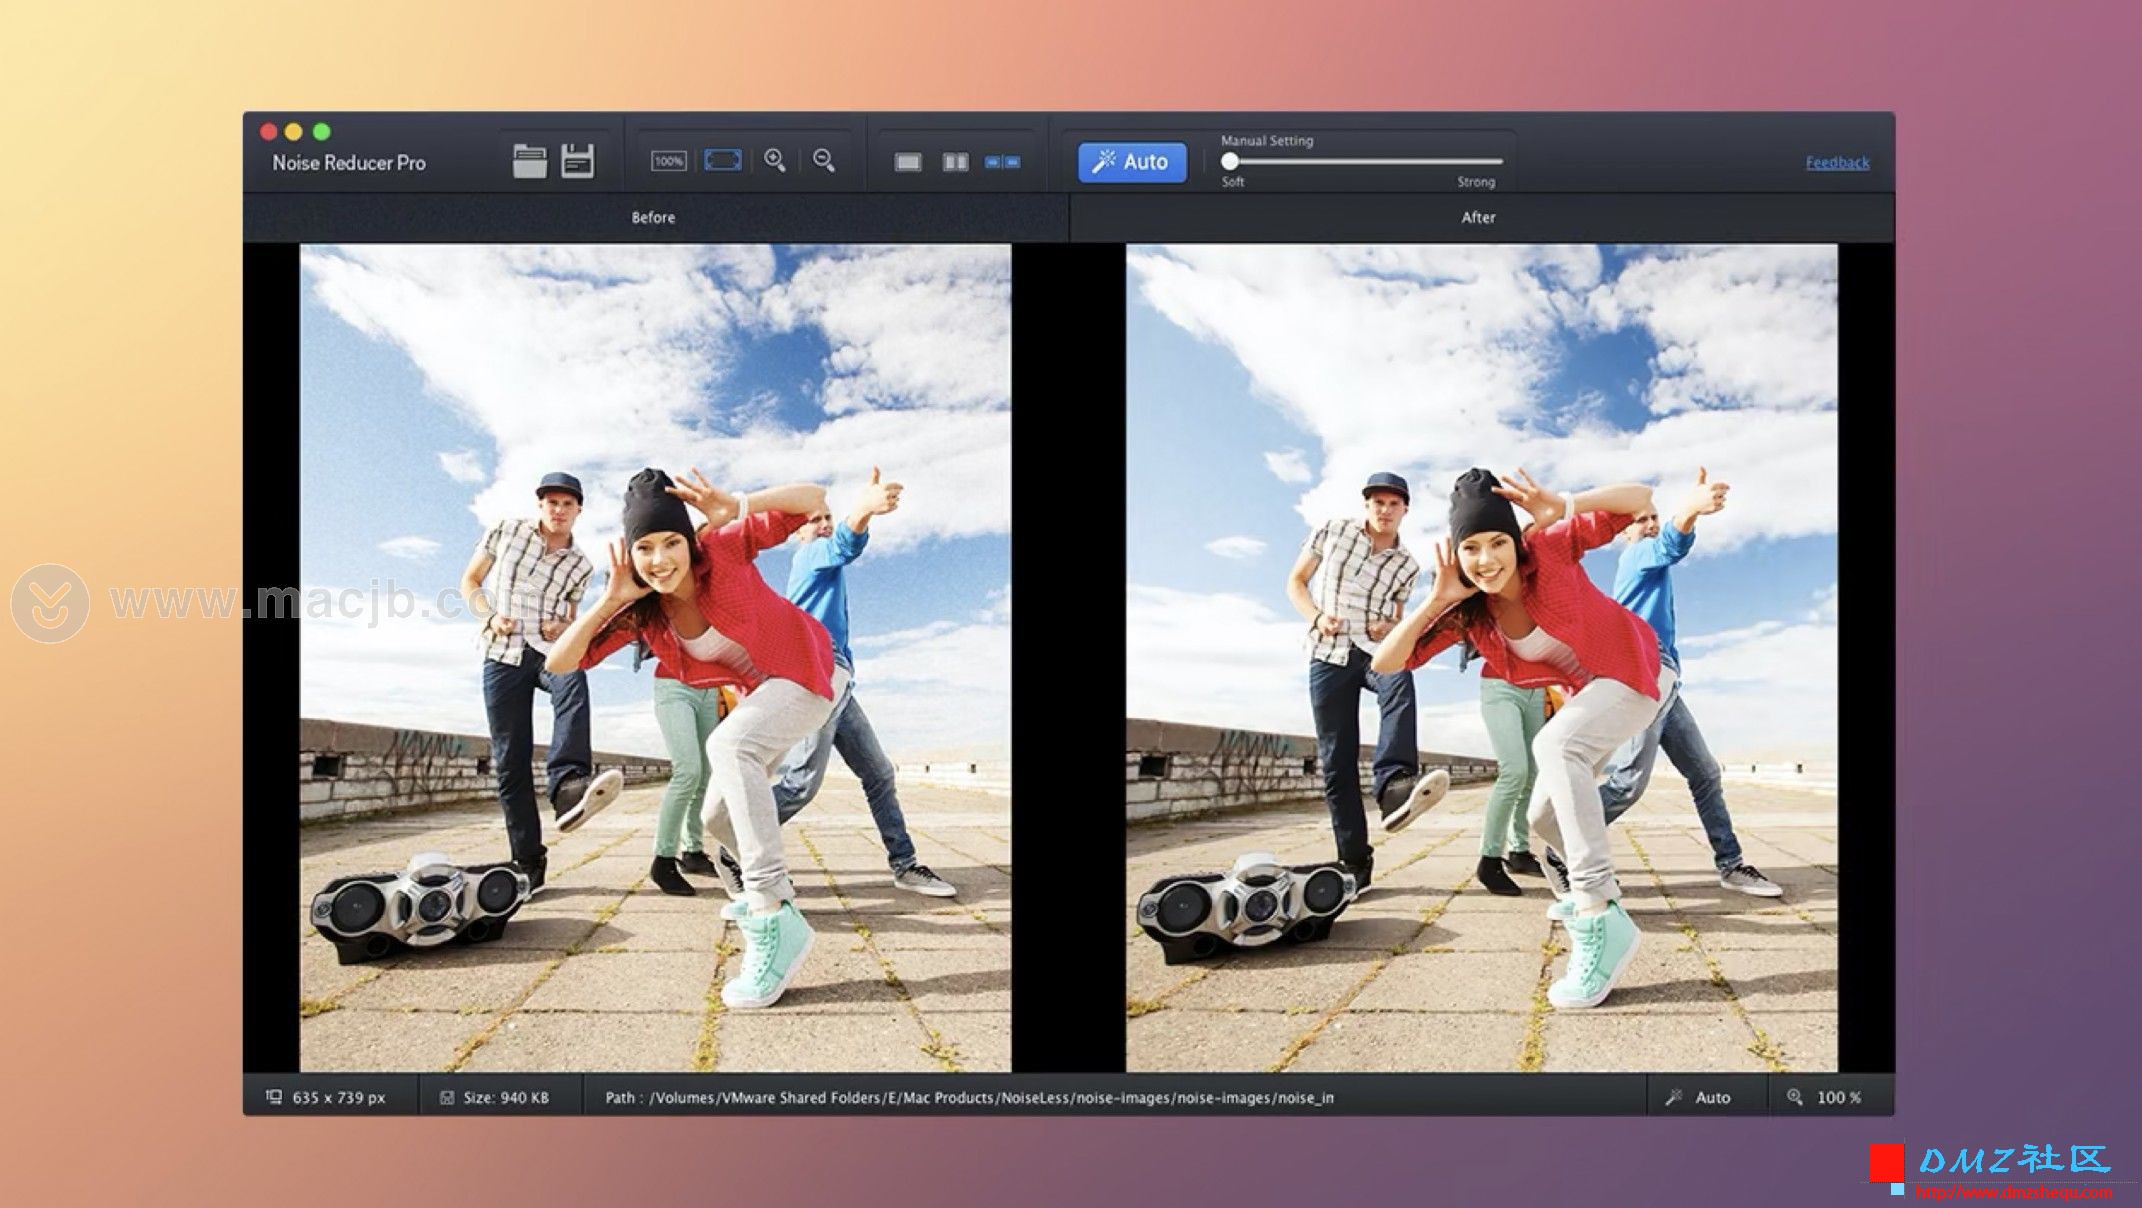
Task: Select the fit-to-window zoom icon
Action: (722, 161)
